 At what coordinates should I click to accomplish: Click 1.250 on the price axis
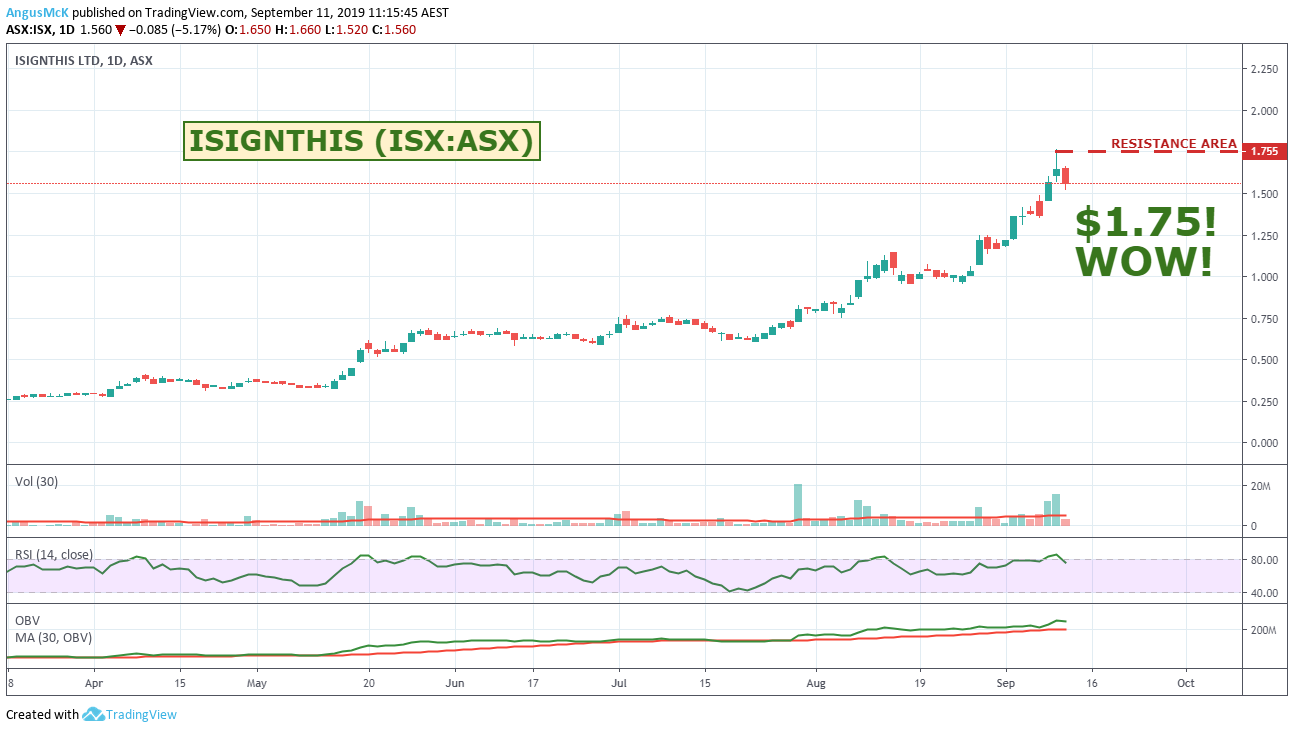click(1264, 235)
